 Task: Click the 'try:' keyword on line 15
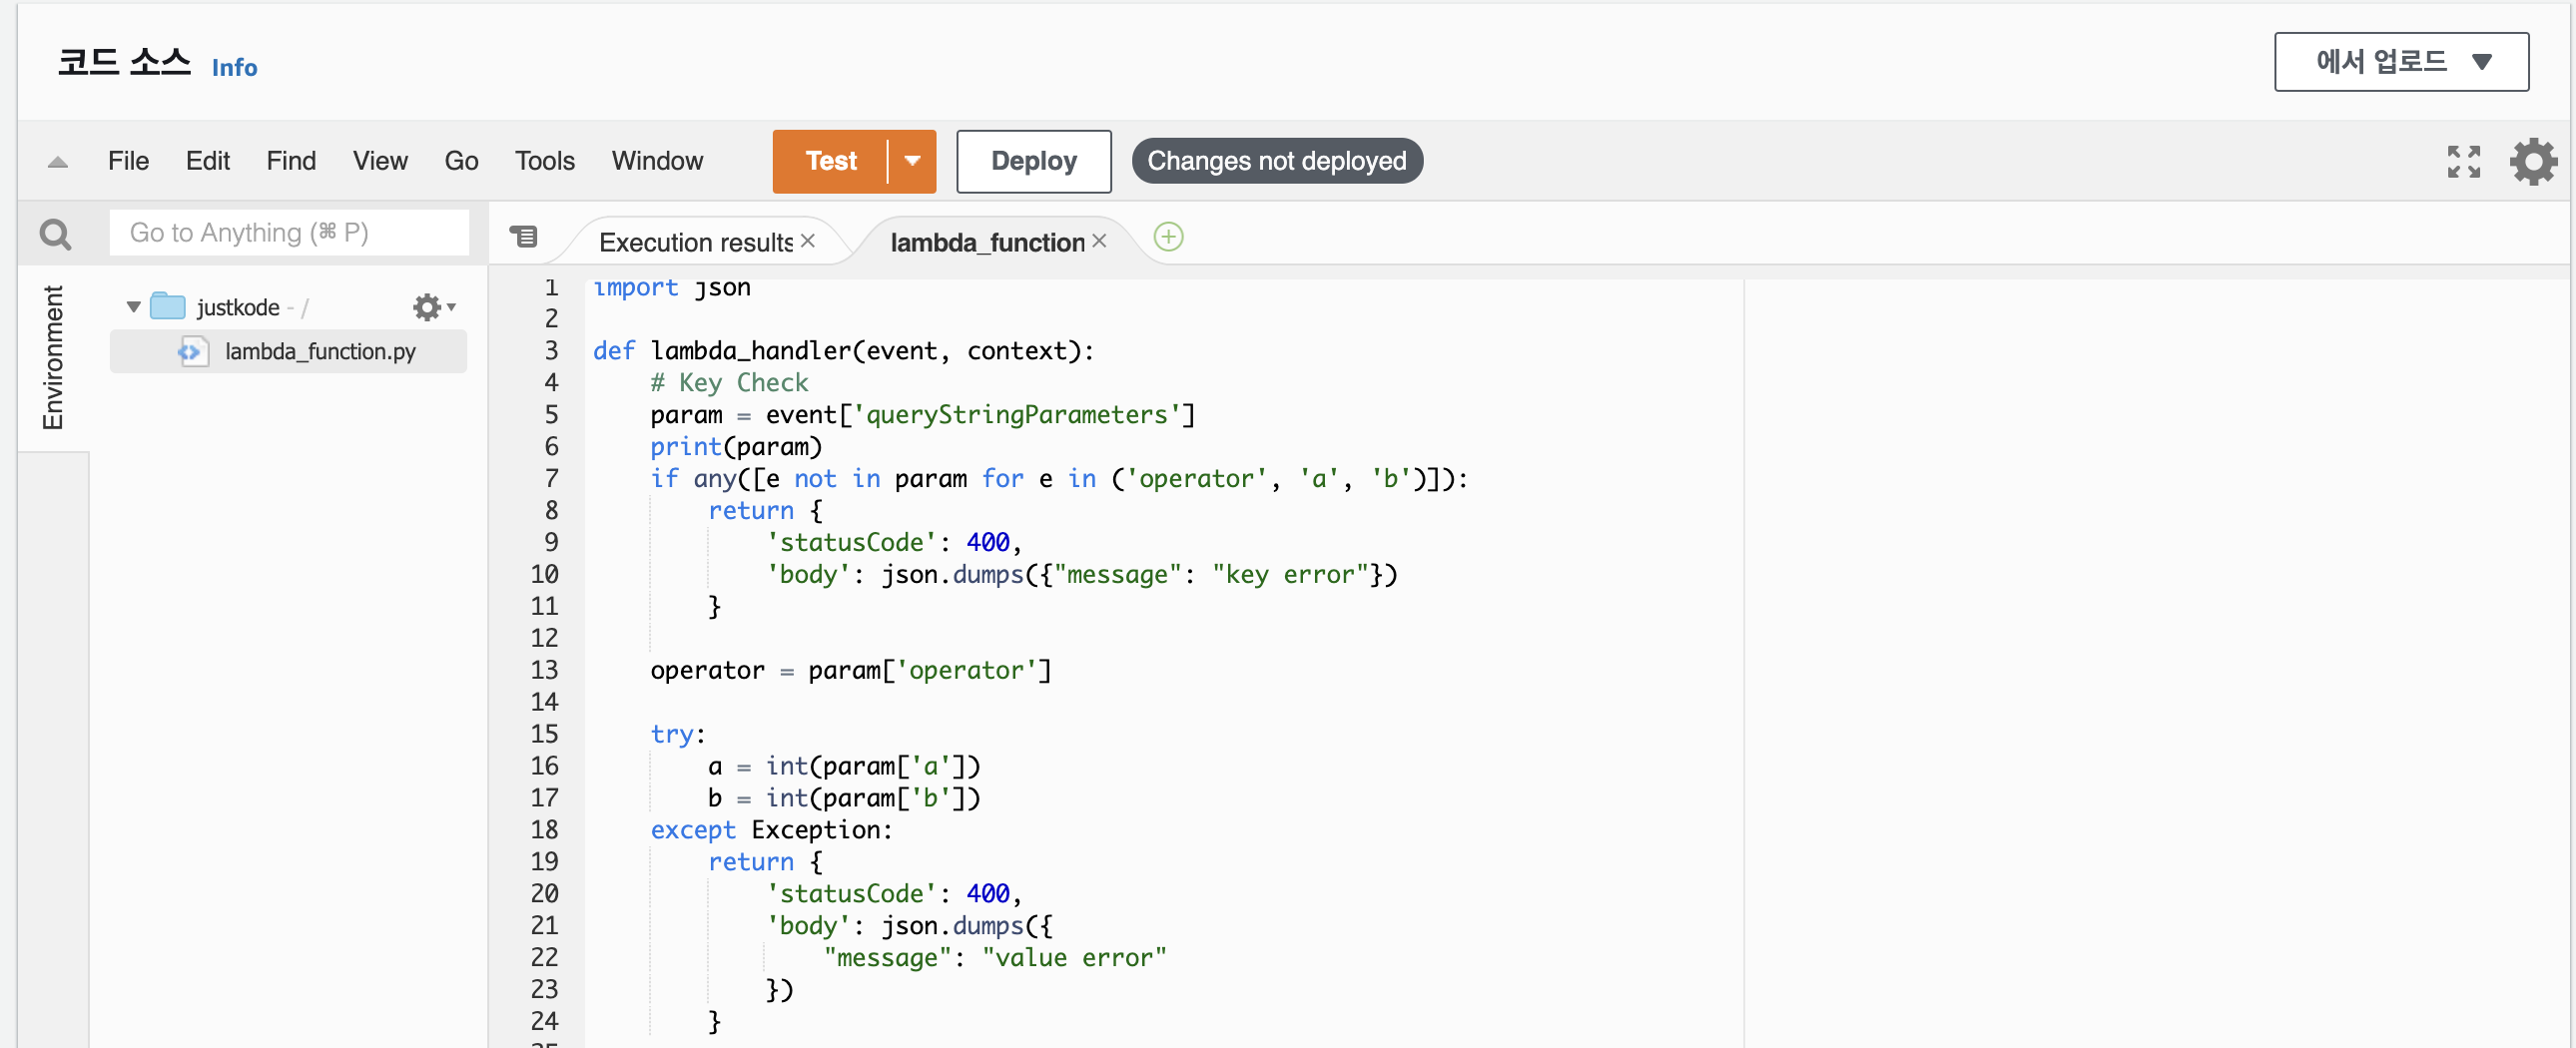(x=677, y=733)
